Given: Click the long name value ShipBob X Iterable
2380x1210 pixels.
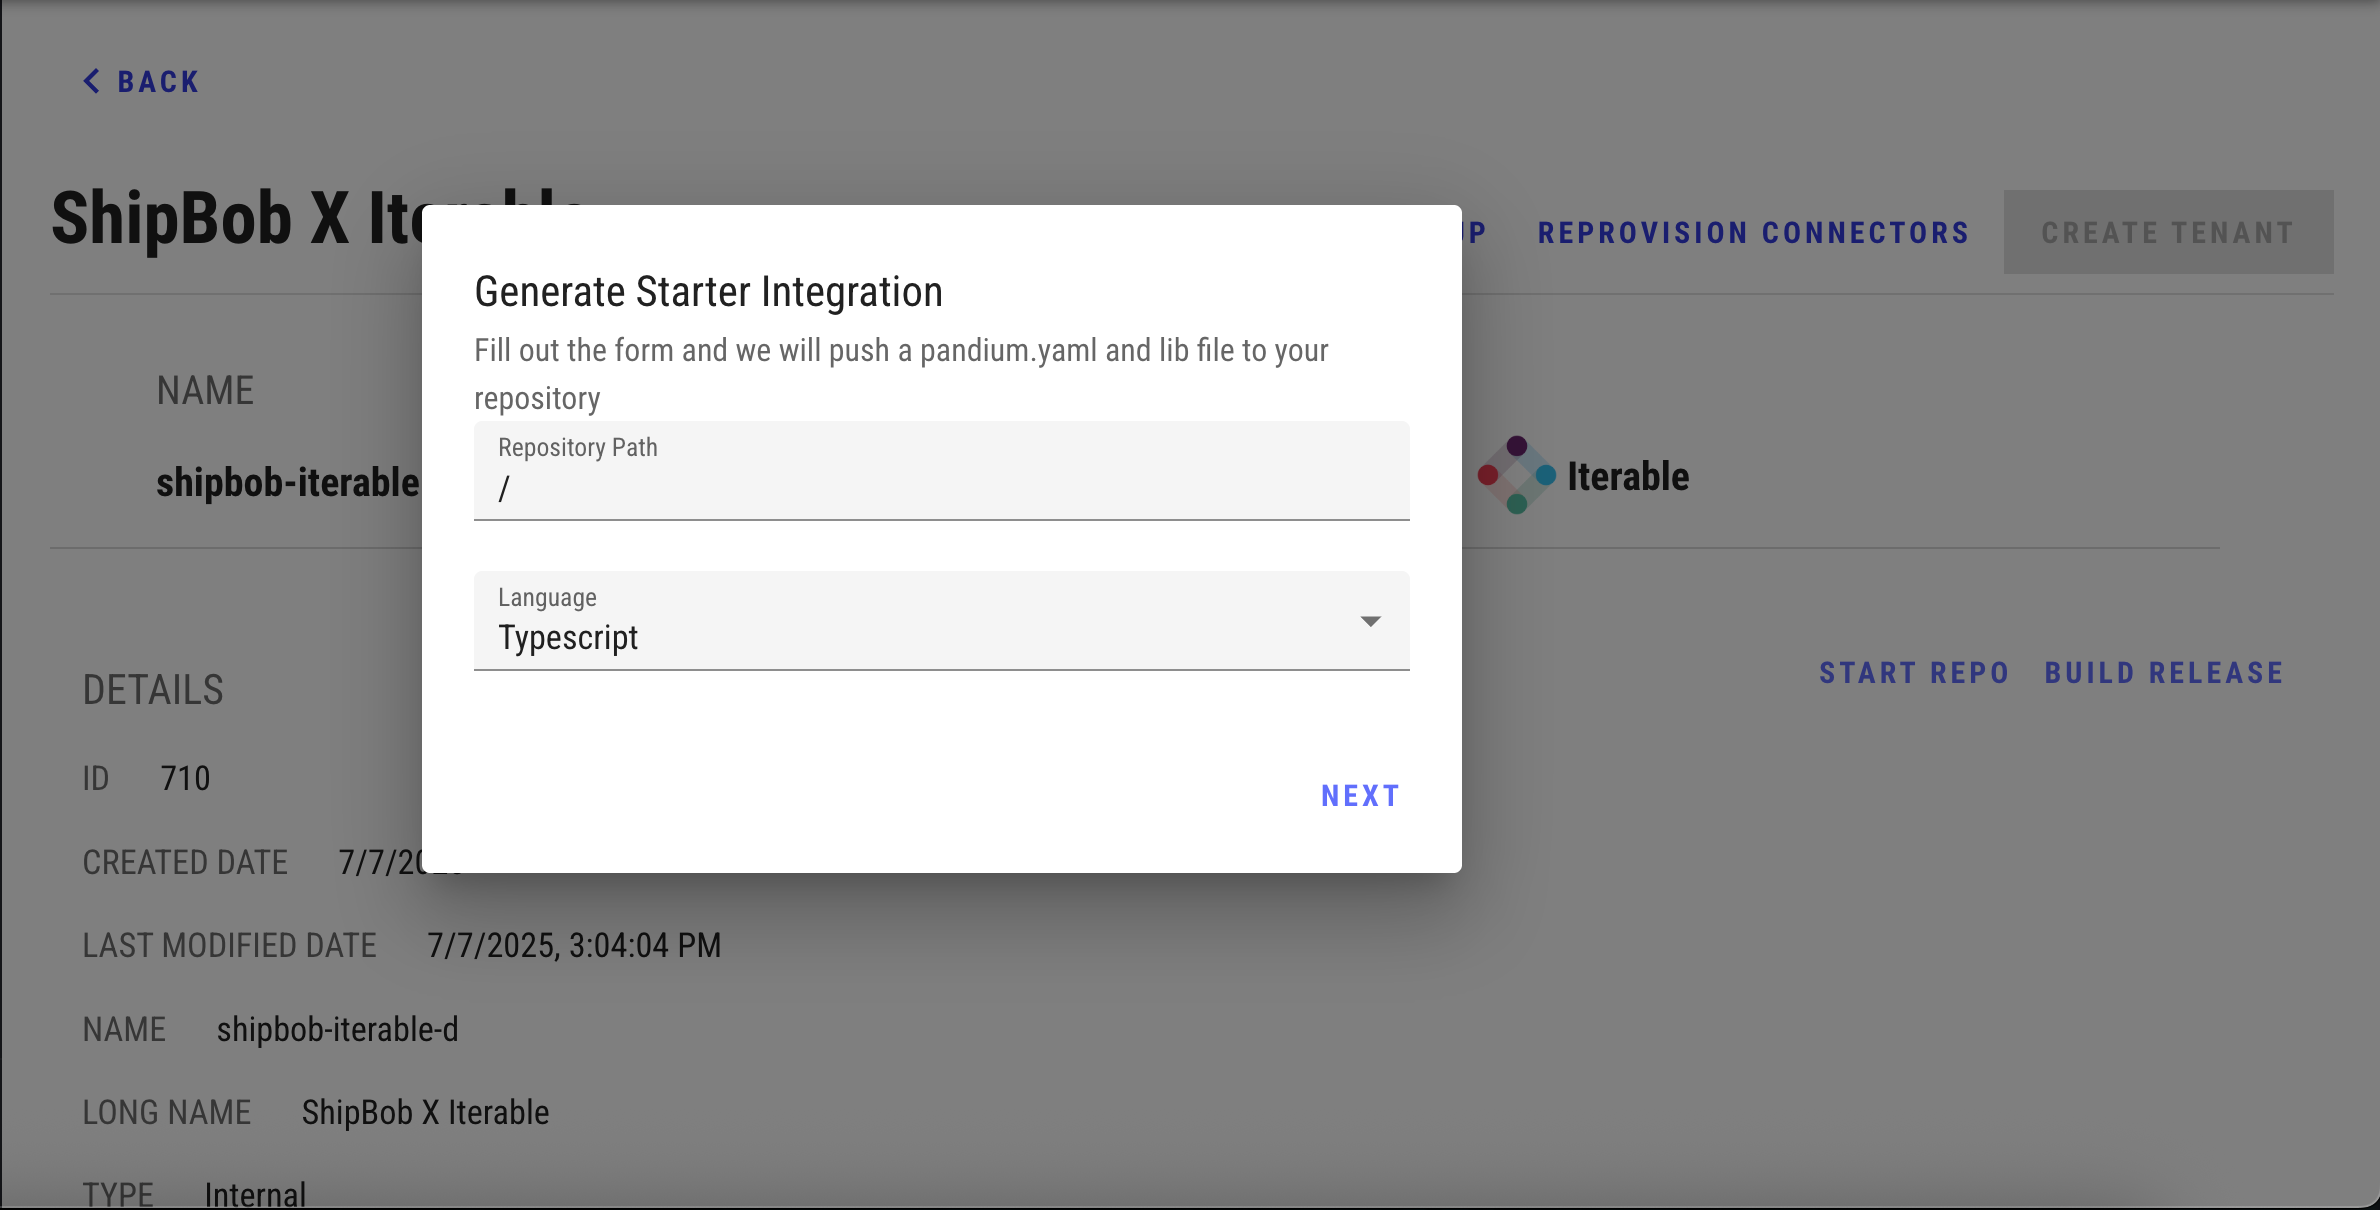Looking at the screenshot, I should tap(425, 1112).
